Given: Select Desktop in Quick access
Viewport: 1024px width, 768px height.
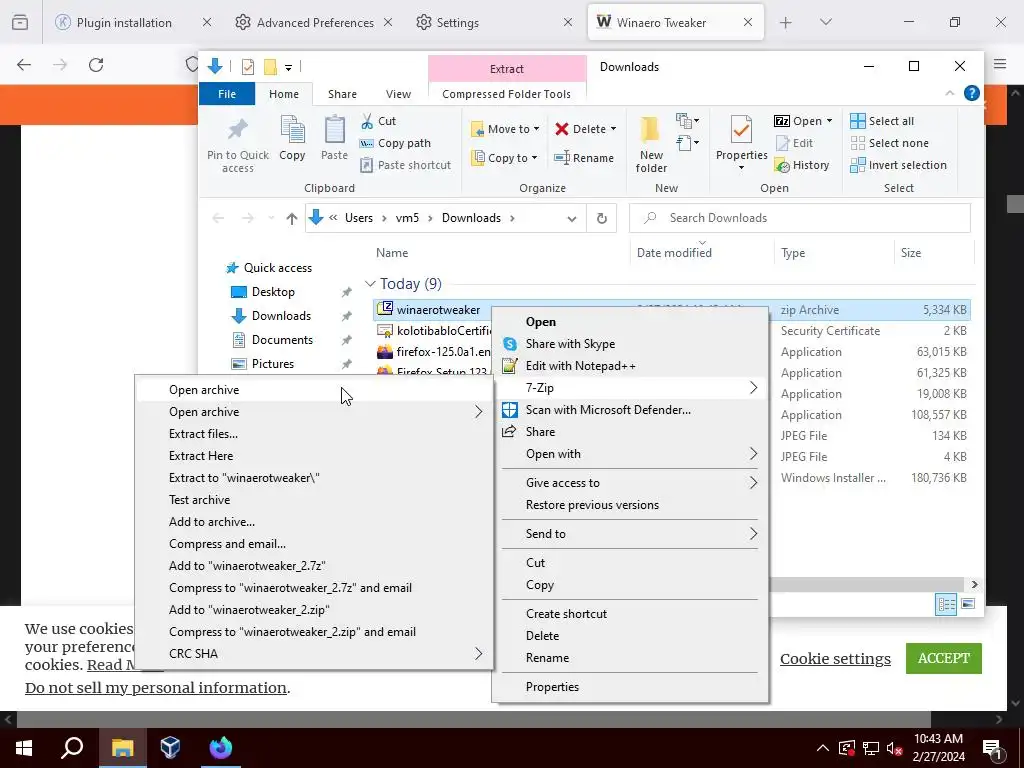Looking at the screenshot, I should pyautogui.click(x=273, y=292).
